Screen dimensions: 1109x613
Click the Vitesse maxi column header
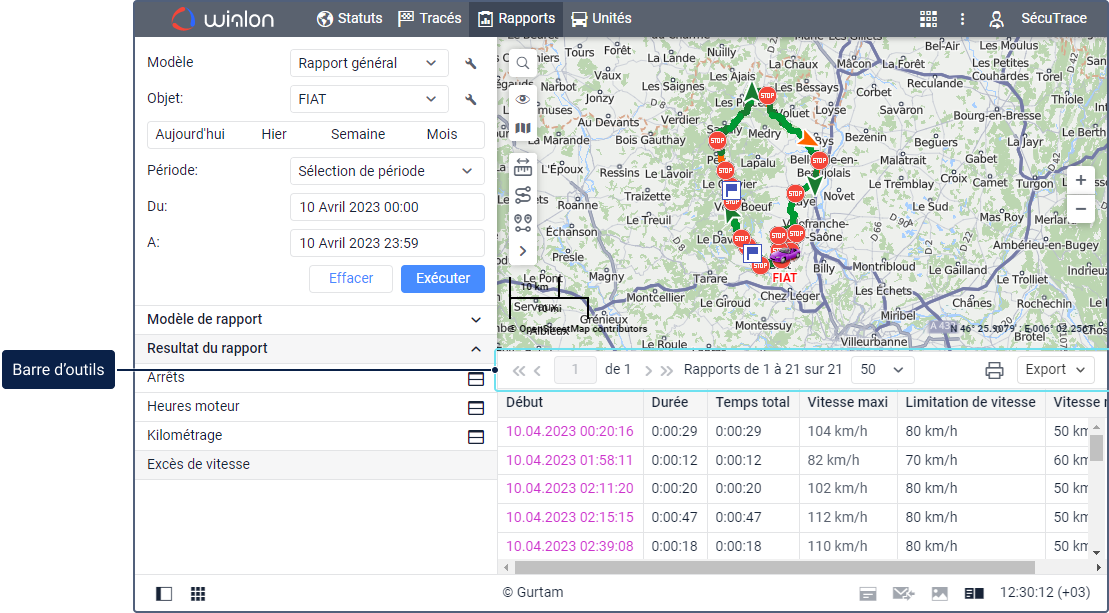point(847,402)
